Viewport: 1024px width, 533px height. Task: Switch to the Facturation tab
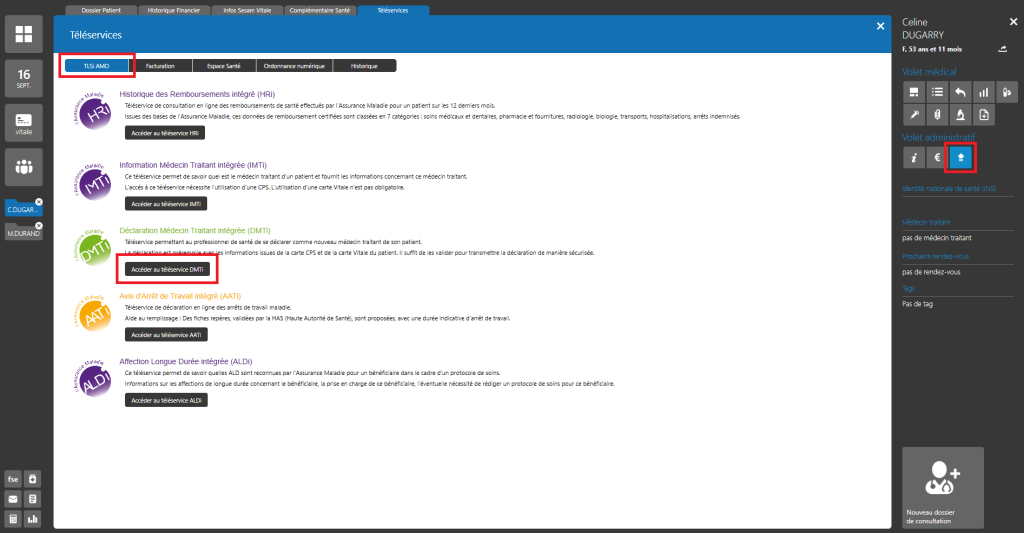tap(160, 66)
